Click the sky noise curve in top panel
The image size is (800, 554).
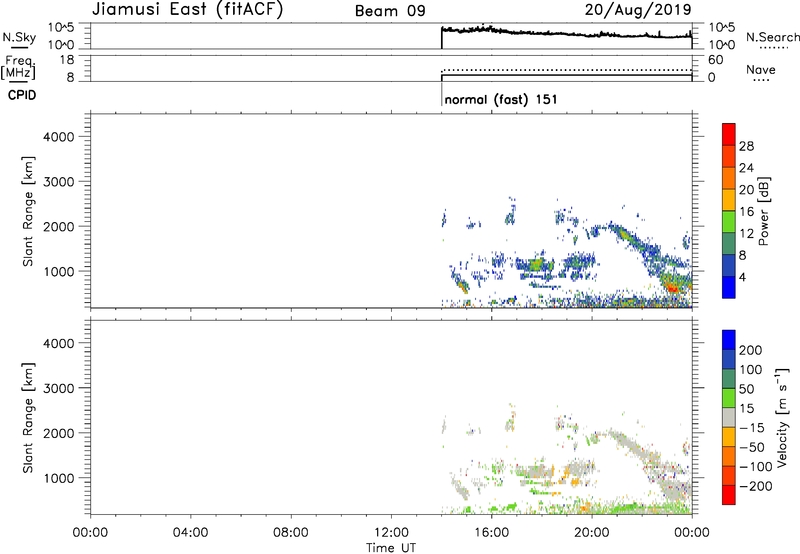[566, 34]
